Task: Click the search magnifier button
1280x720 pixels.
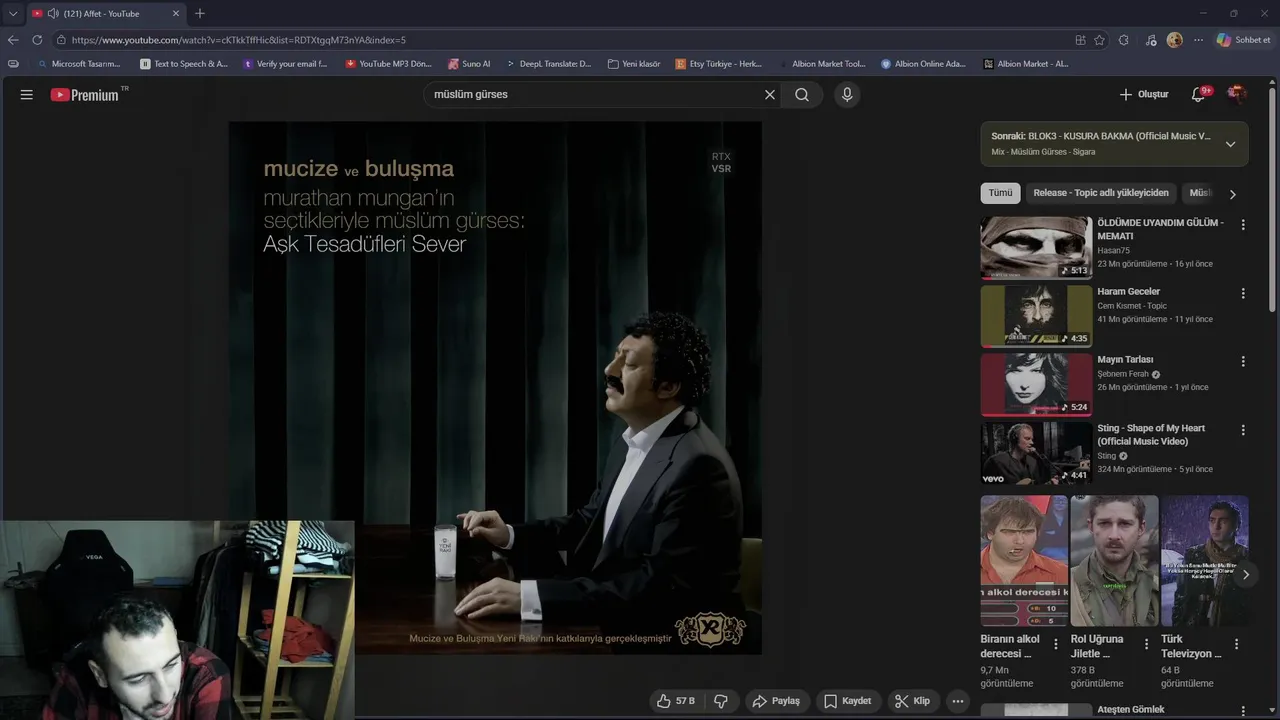Action: pyautogui.click(x=802, y=95)
